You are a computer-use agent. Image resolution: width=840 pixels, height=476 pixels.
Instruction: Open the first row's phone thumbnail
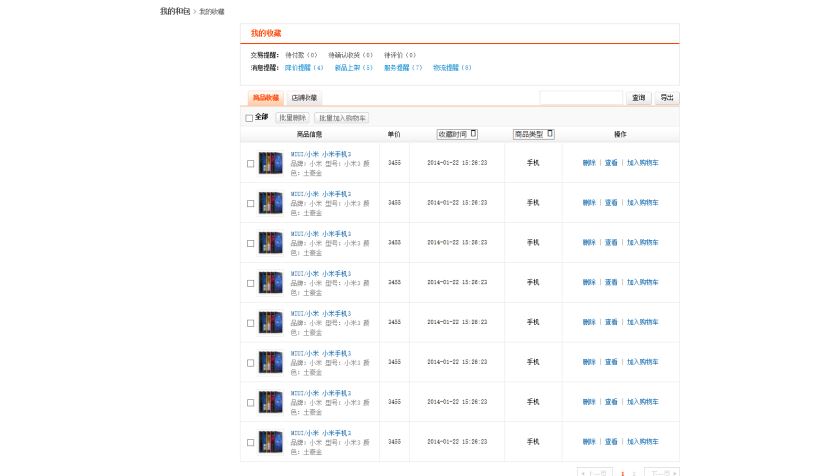[271, 163]
